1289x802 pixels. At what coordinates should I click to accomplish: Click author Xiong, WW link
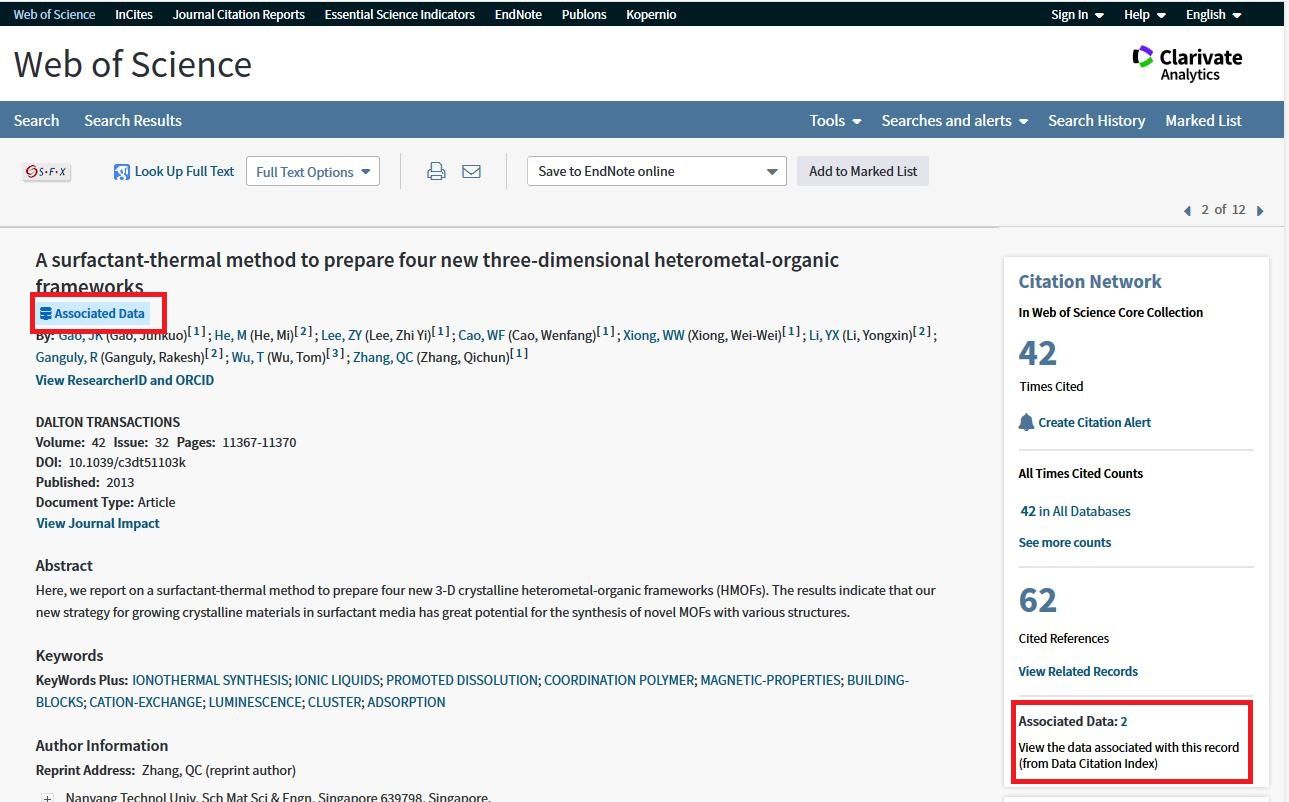[x=654, y=335]
